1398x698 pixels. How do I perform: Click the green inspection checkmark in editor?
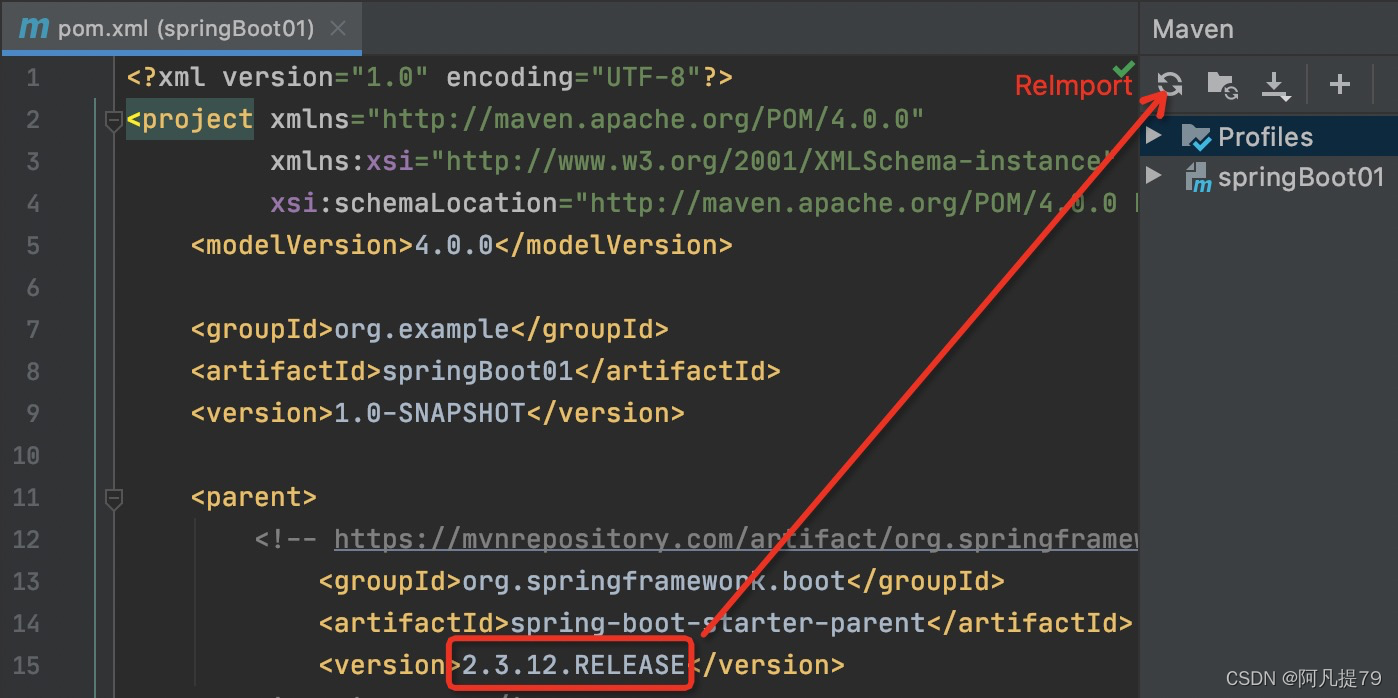(1124, 69)
